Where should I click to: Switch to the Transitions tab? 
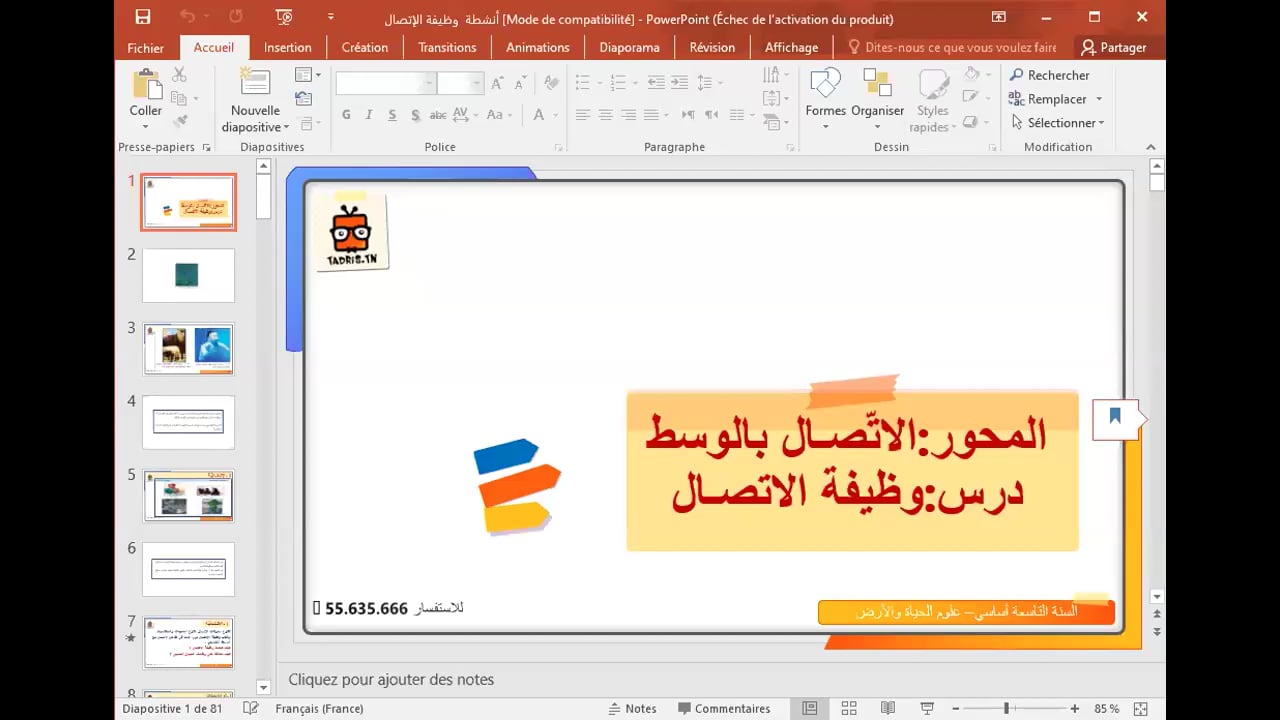click(x=447, y=47)
